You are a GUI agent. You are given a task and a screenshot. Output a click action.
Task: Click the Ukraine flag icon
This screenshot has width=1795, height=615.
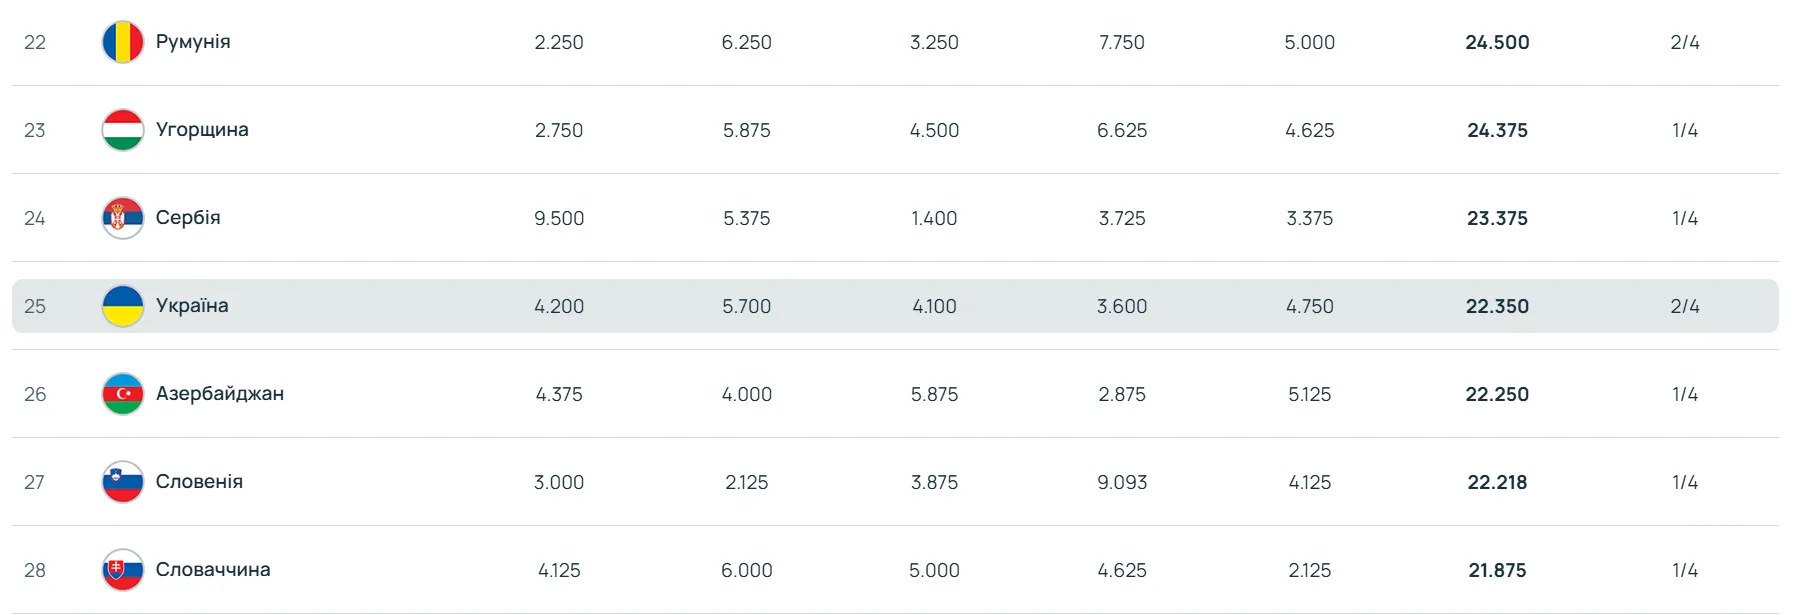(x=123, y=306)
